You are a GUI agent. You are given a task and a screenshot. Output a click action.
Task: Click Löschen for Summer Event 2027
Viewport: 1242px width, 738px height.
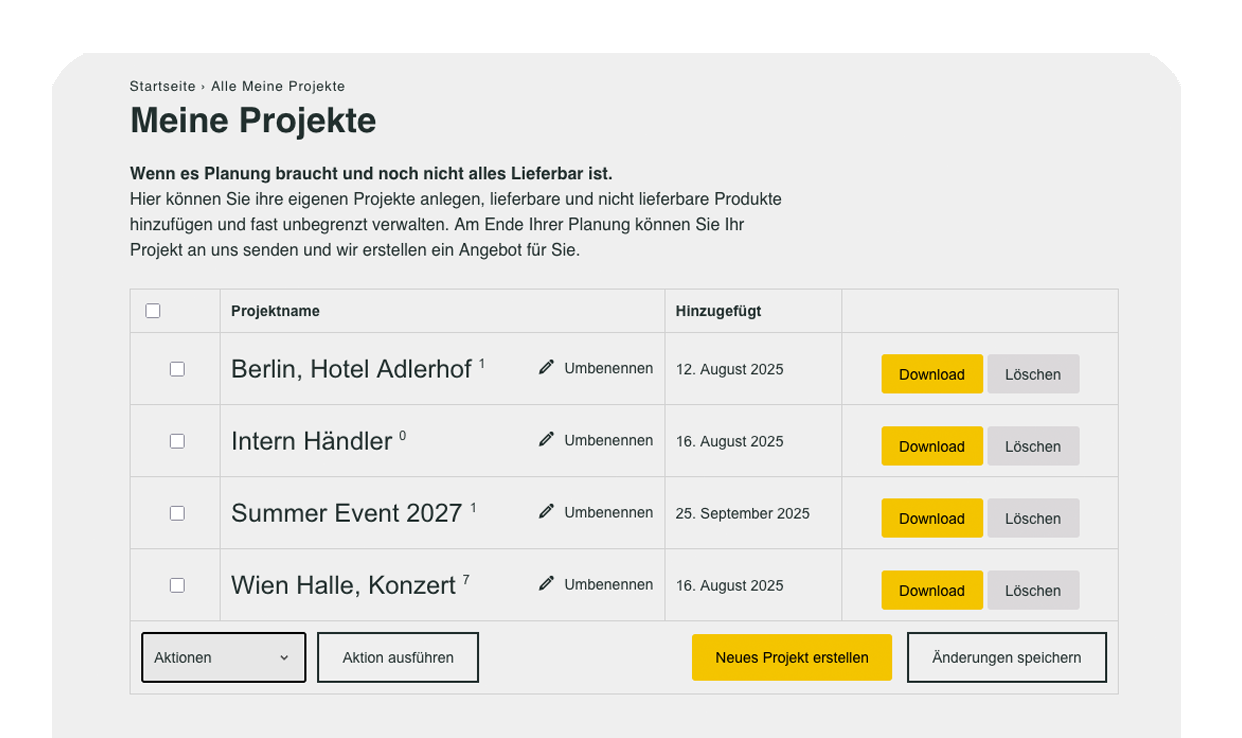tap(1032, 518)
